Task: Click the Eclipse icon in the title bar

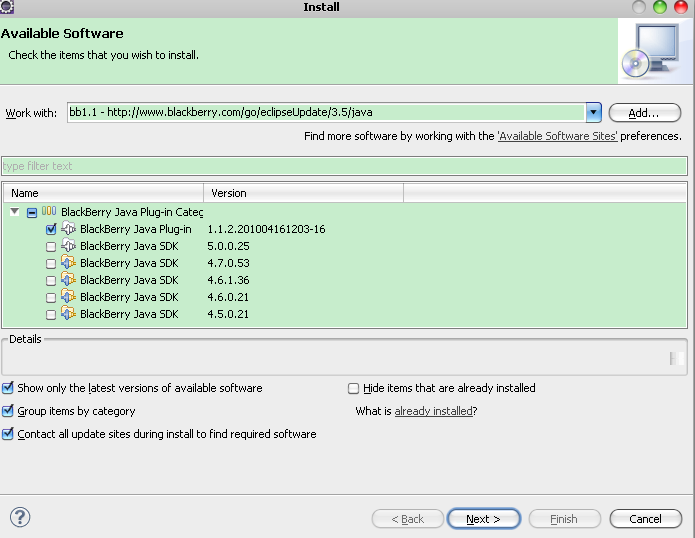Action: [7, 6]
